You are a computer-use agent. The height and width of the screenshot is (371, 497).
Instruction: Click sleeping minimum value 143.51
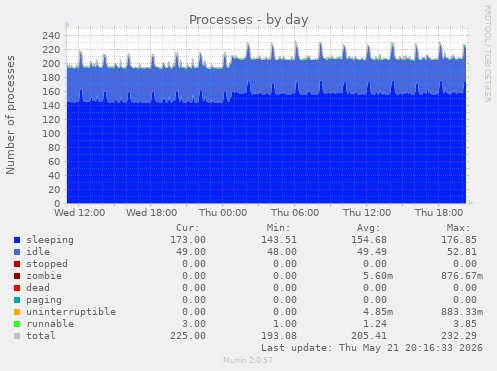pos(279,240)
